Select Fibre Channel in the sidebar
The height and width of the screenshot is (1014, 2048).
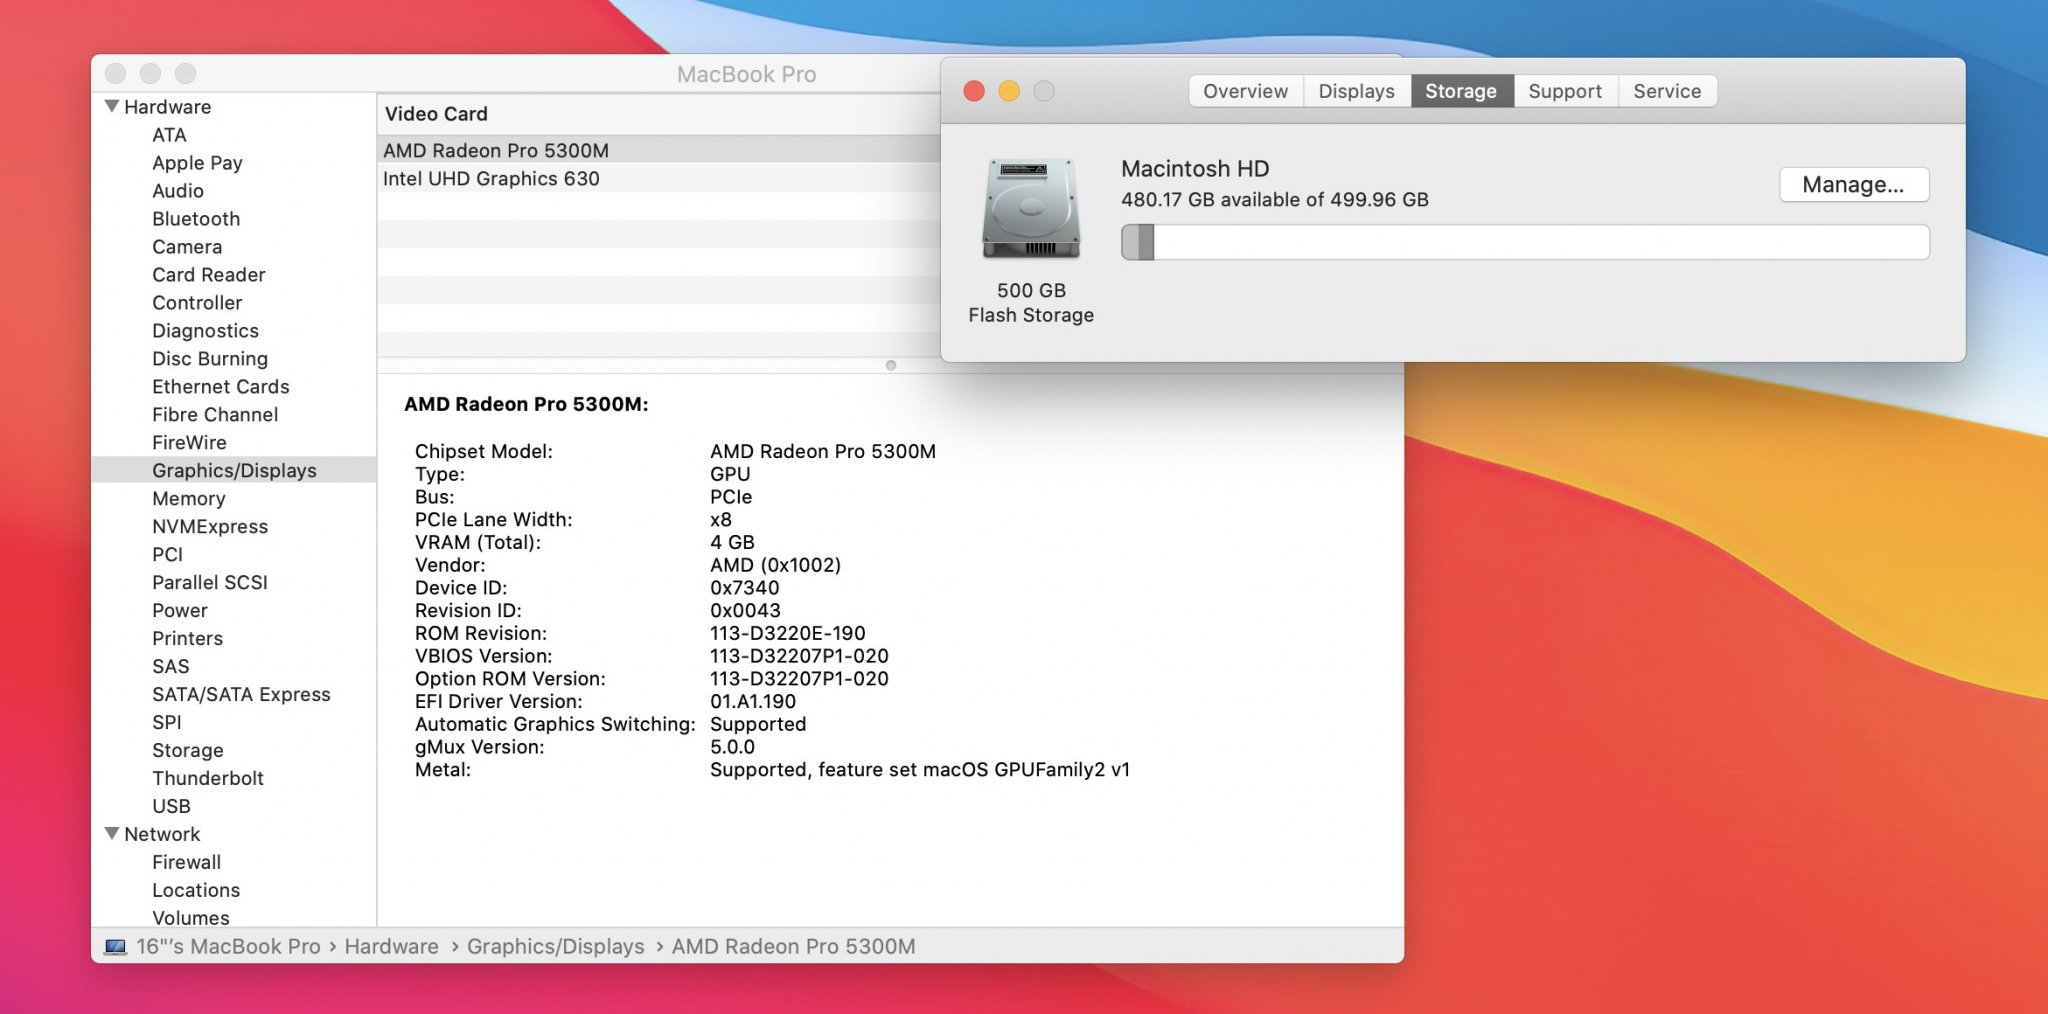(215, 415)
